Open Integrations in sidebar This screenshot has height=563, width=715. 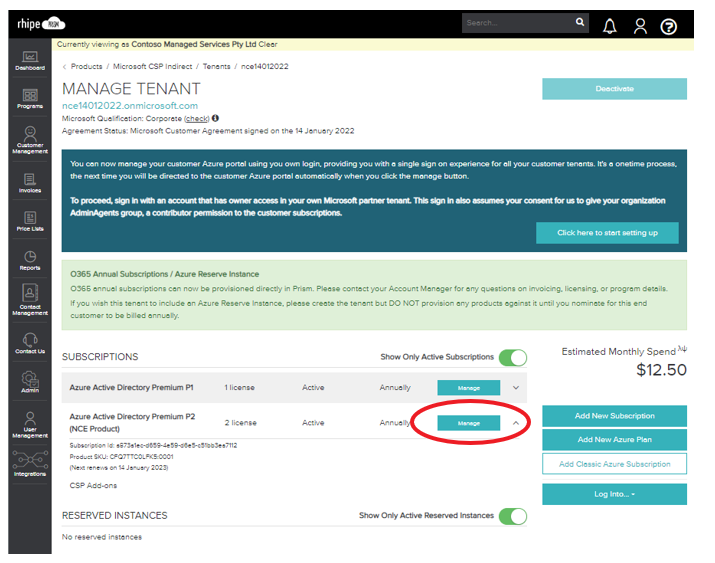coord(30,463)
